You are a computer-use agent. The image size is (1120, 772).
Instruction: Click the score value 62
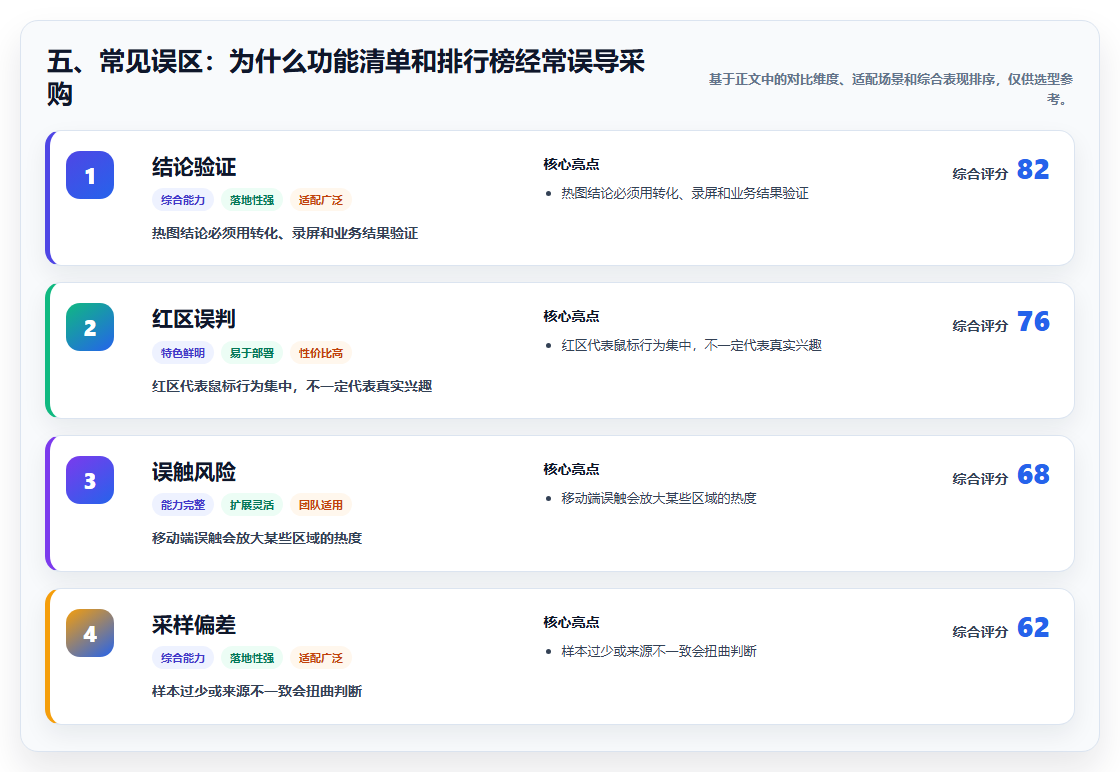pos(1033,627)
